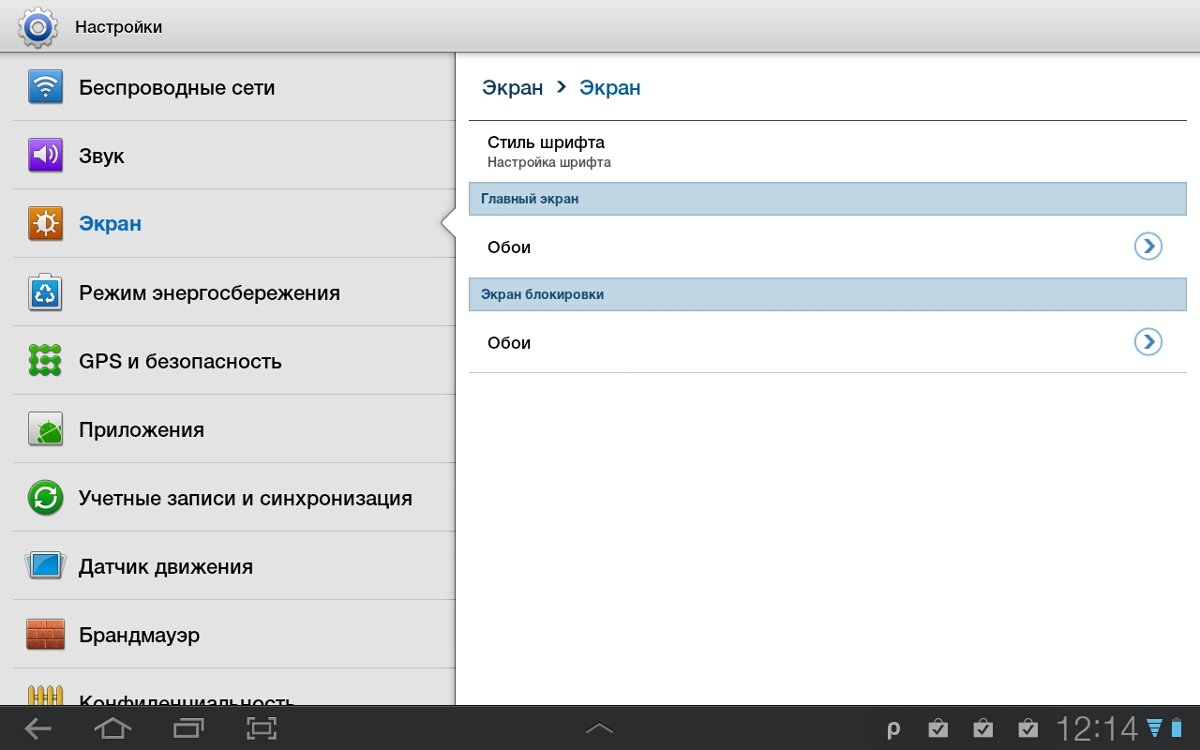Tap the clock showing 12:14
This screenshot has height=750, width=1200.
(1097, 729)
